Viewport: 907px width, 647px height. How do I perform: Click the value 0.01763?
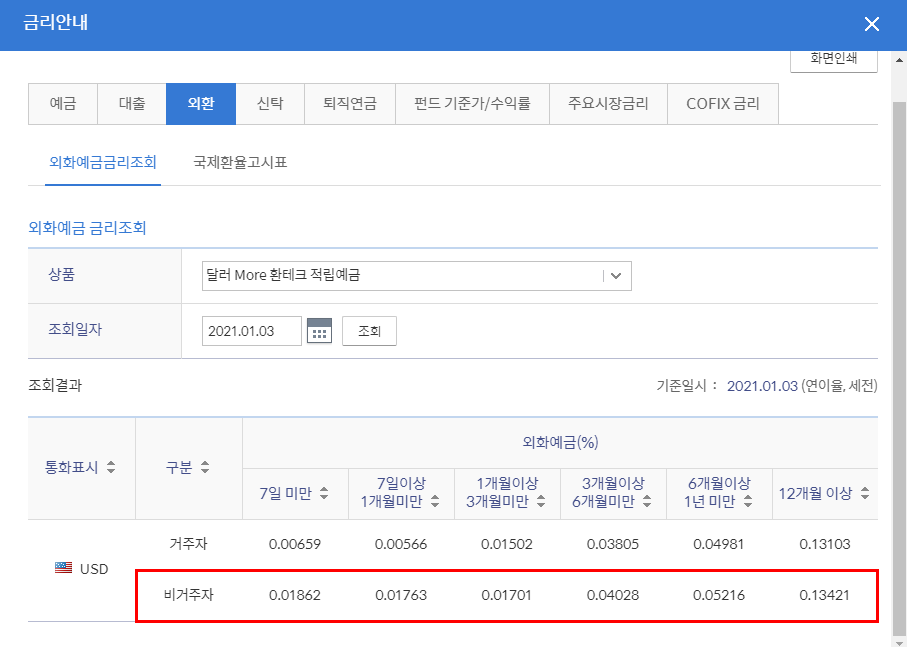click(401, 595)
